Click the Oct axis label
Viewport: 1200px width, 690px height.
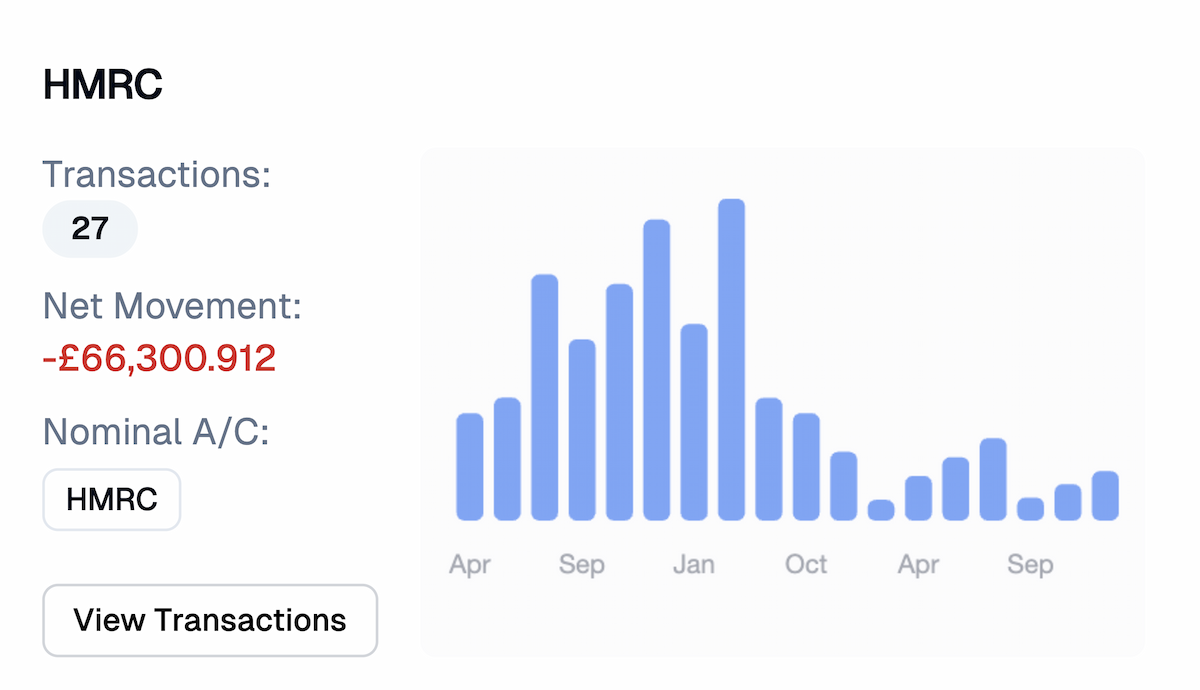pyautogui.click(x=806, y=565)
